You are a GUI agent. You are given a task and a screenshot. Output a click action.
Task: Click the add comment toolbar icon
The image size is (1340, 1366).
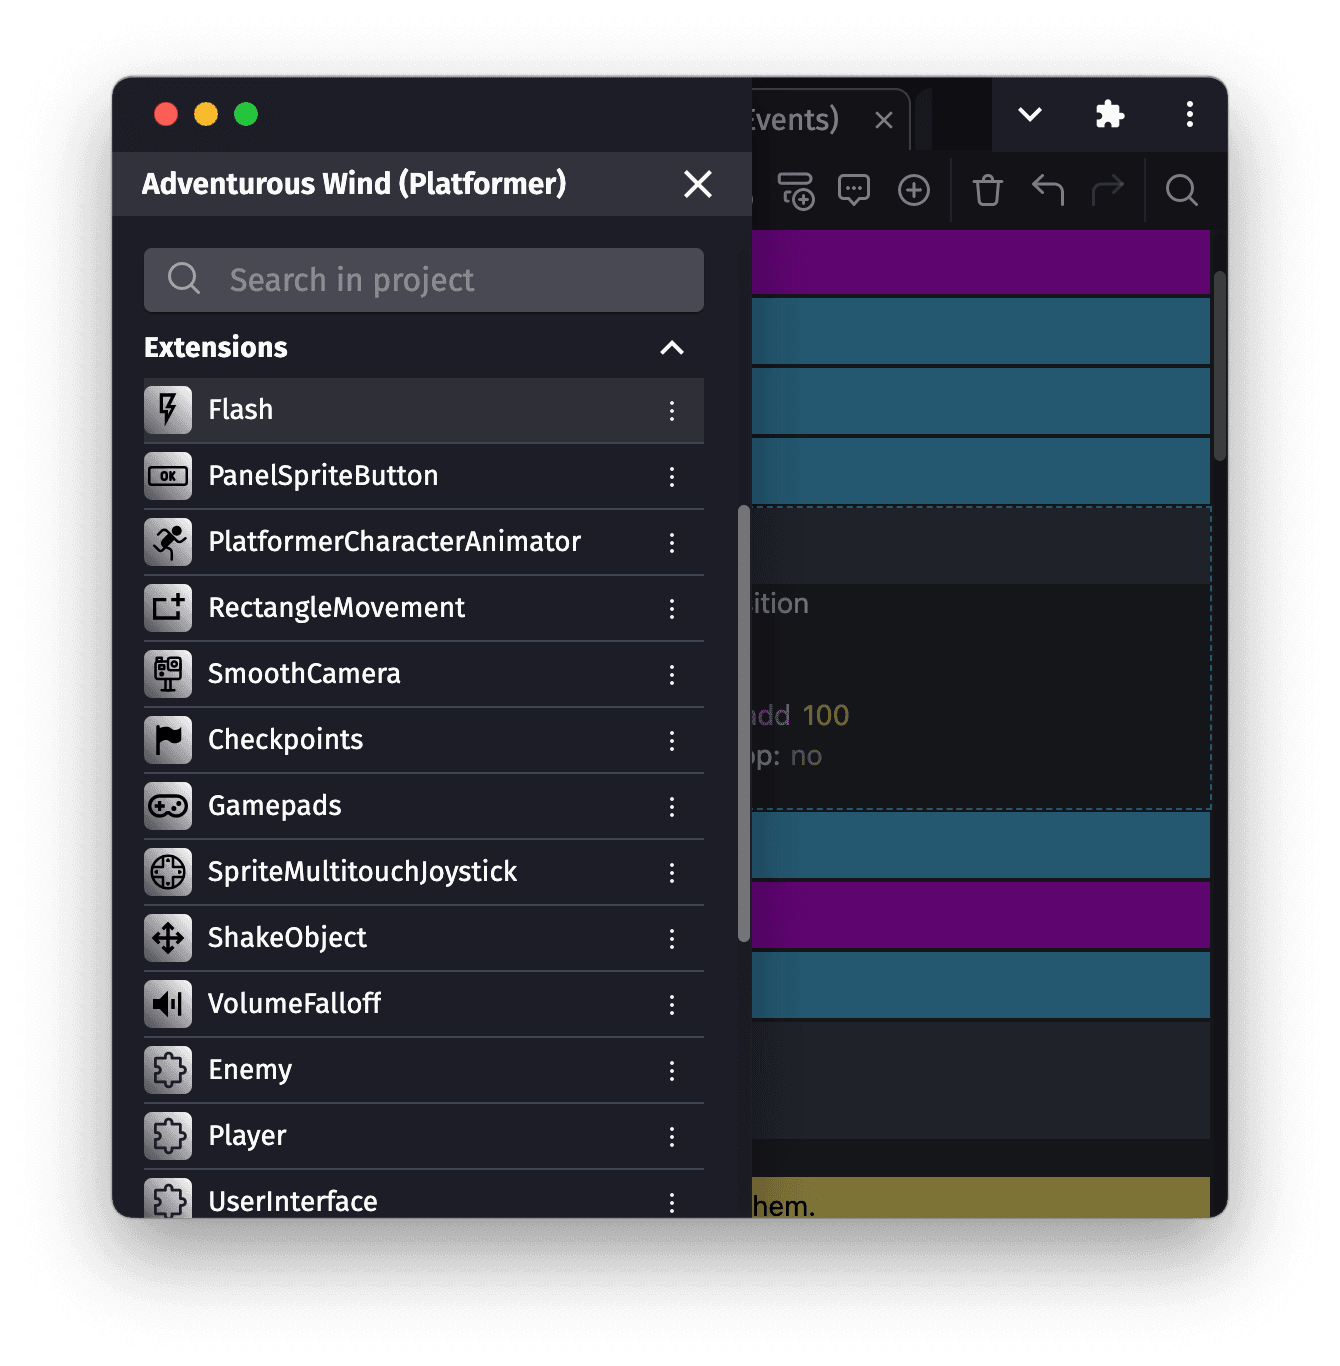pos(854,190)
